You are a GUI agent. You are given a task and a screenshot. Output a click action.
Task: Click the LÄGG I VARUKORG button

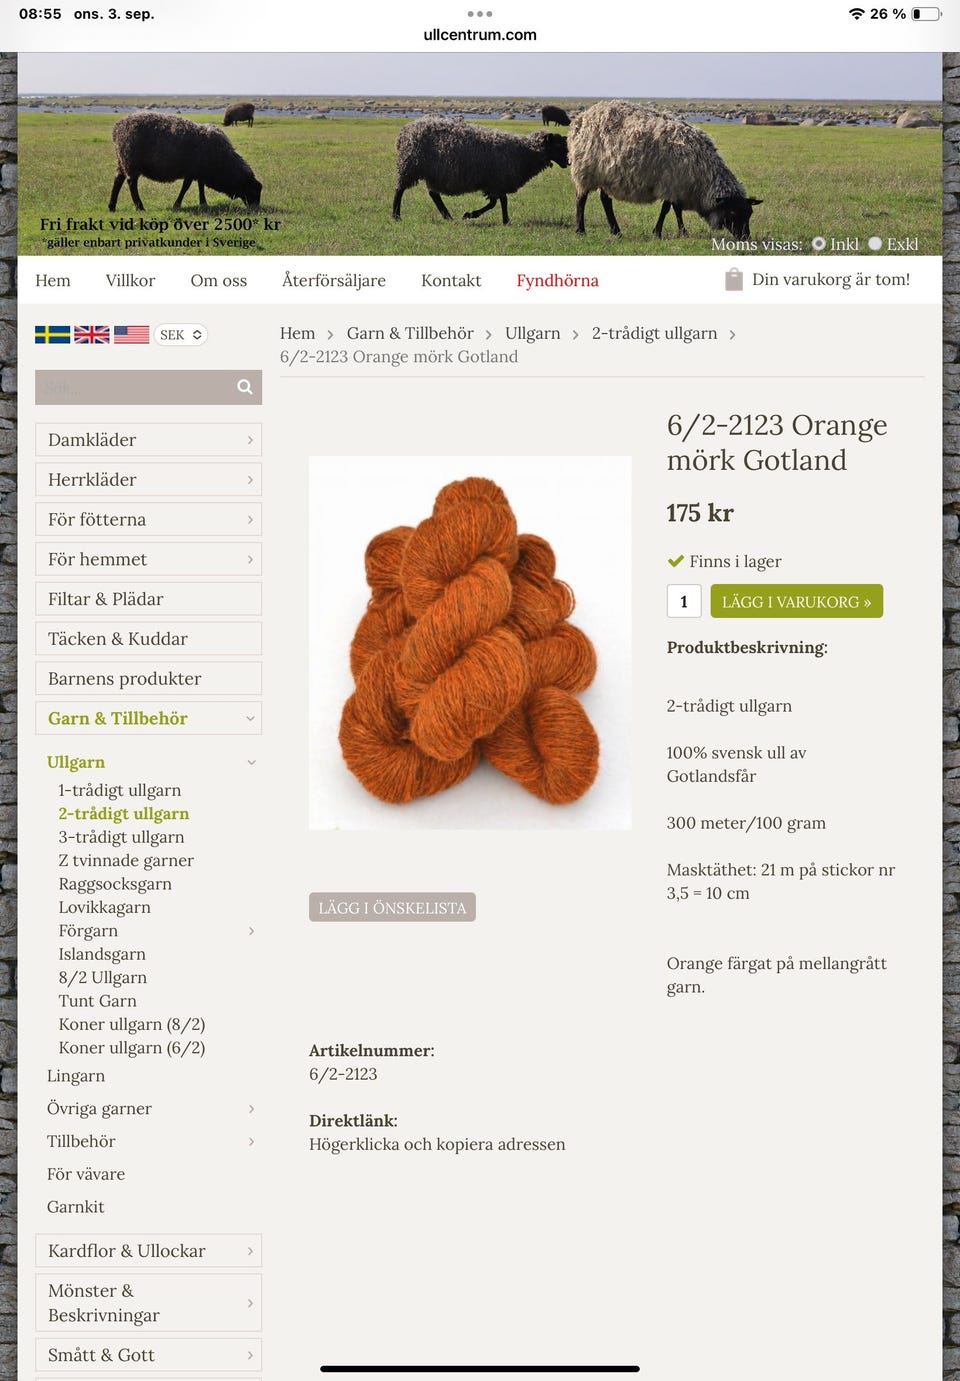[796, 601]
